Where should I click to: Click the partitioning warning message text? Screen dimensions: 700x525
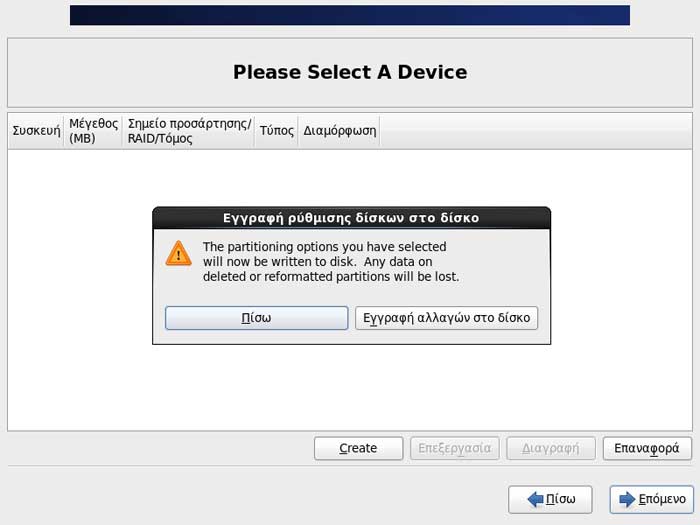(x=331, y=262)
